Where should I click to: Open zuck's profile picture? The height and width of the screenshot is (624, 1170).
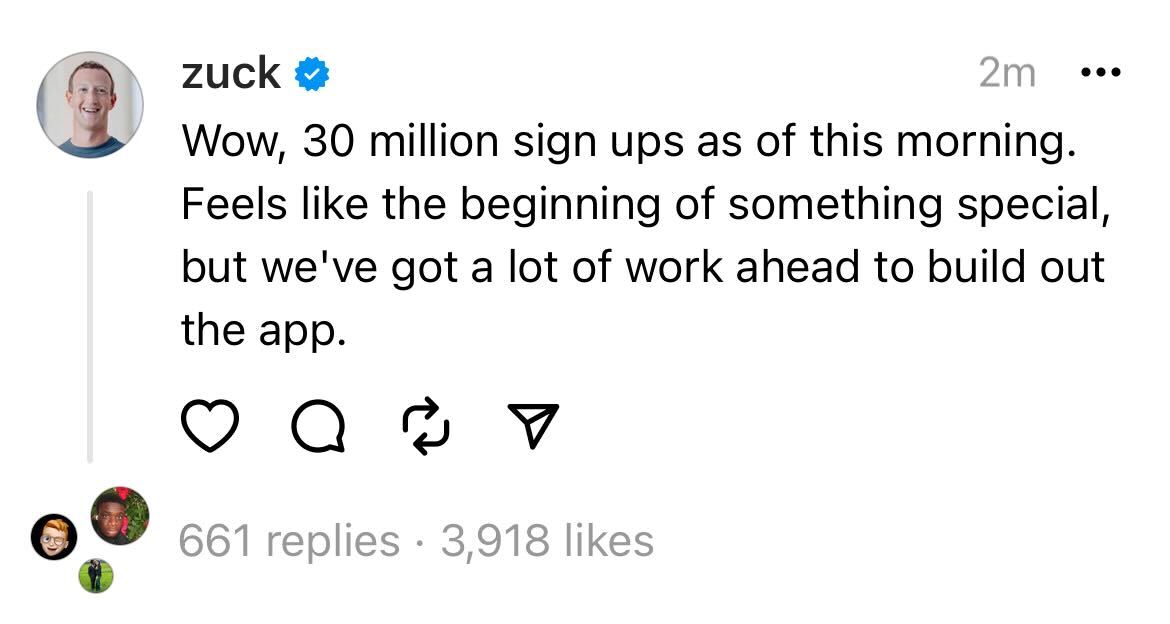tap(90, 104)
